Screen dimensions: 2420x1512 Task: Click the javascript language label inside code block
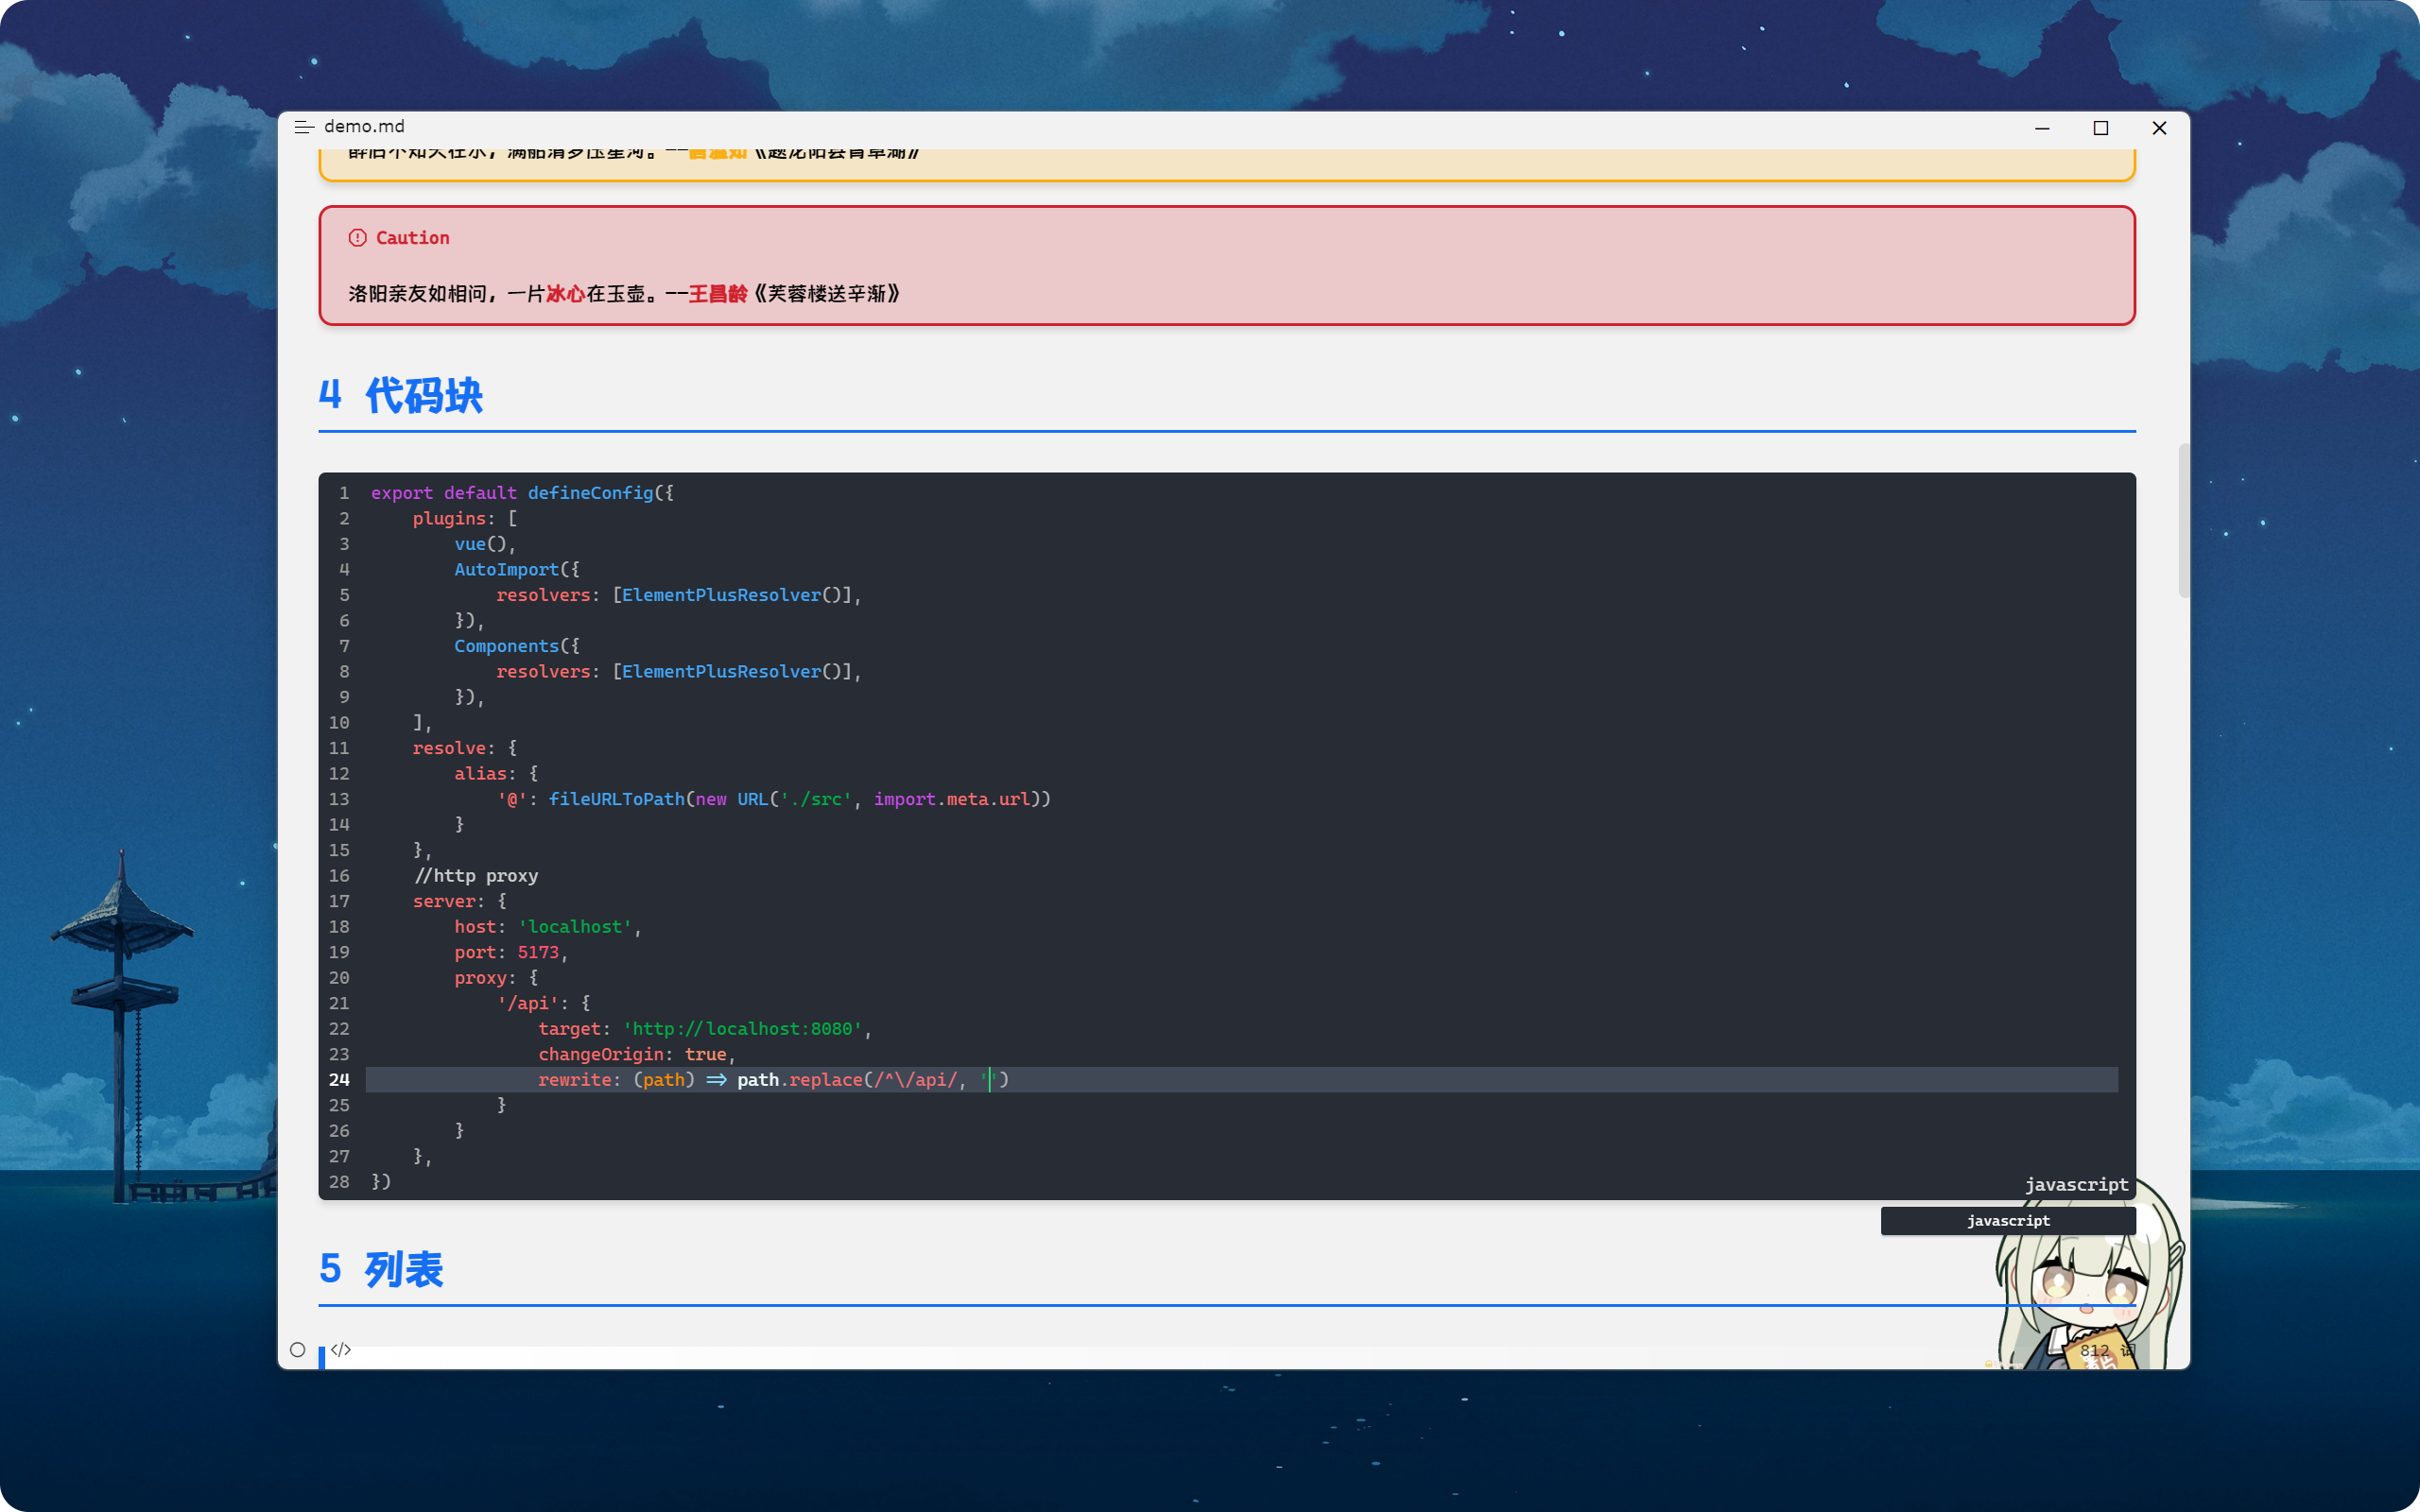2075,1184
